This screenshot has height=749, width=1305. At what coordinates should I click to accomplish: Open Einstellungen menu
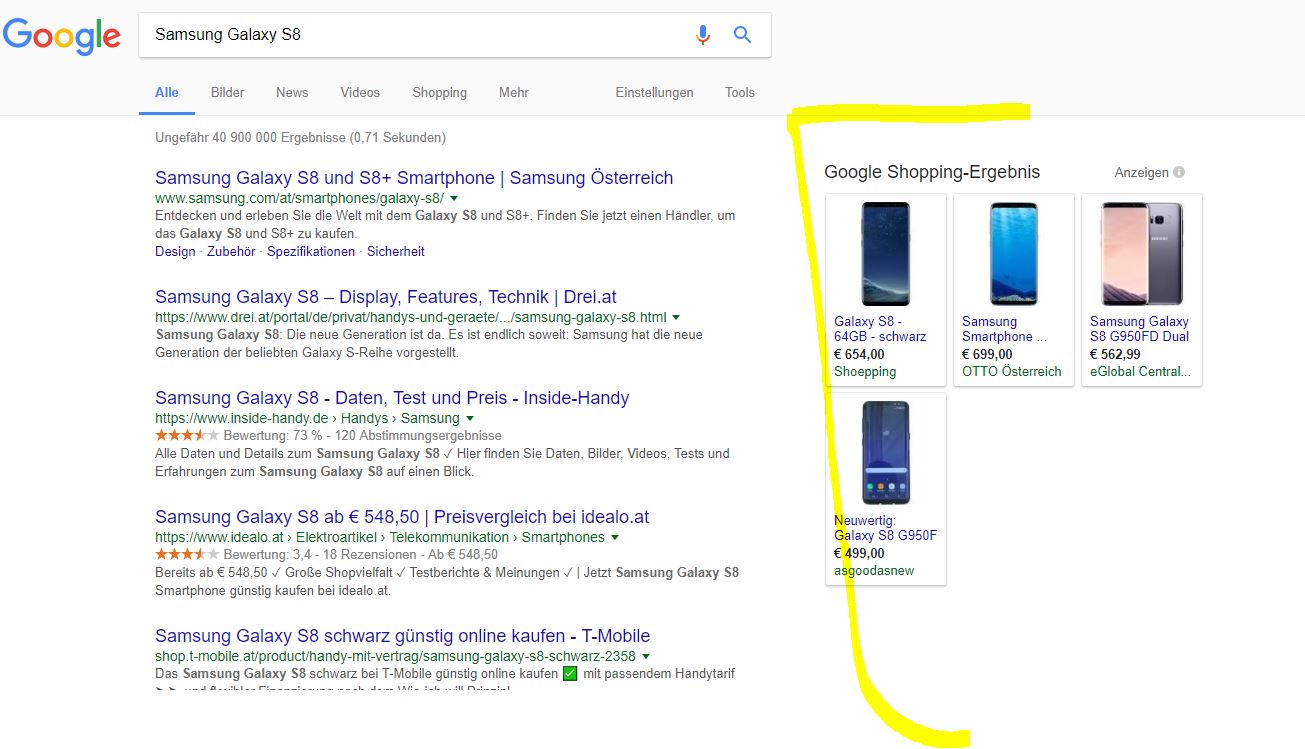coord(655,92)
